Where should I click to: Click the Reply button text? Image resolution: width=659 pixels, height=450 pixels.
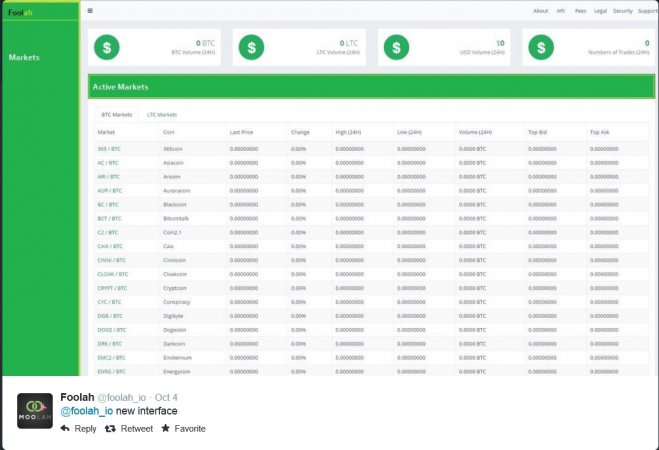(x=85, y=429)
